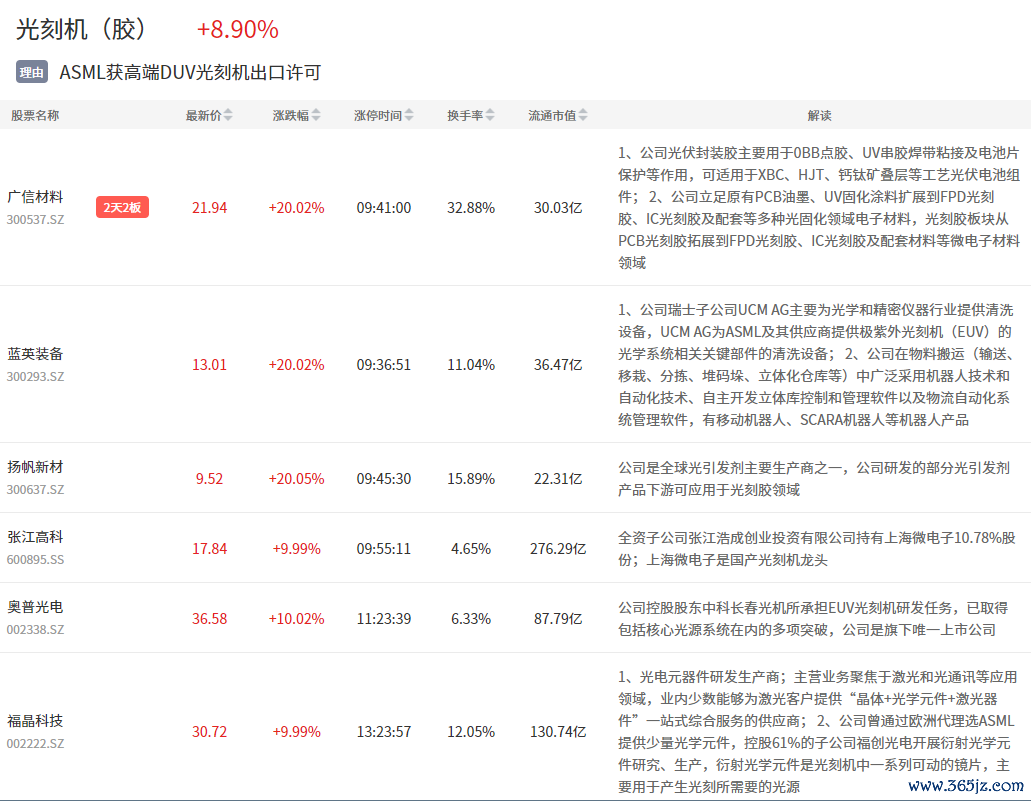
Task: Open stock 奥普光电
Action: coord(36,607)
